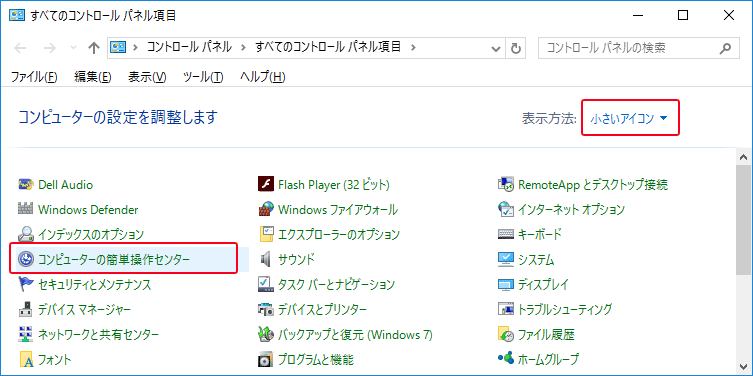Click the エクスプローラーのオプション icon

(x=266, y=234)
